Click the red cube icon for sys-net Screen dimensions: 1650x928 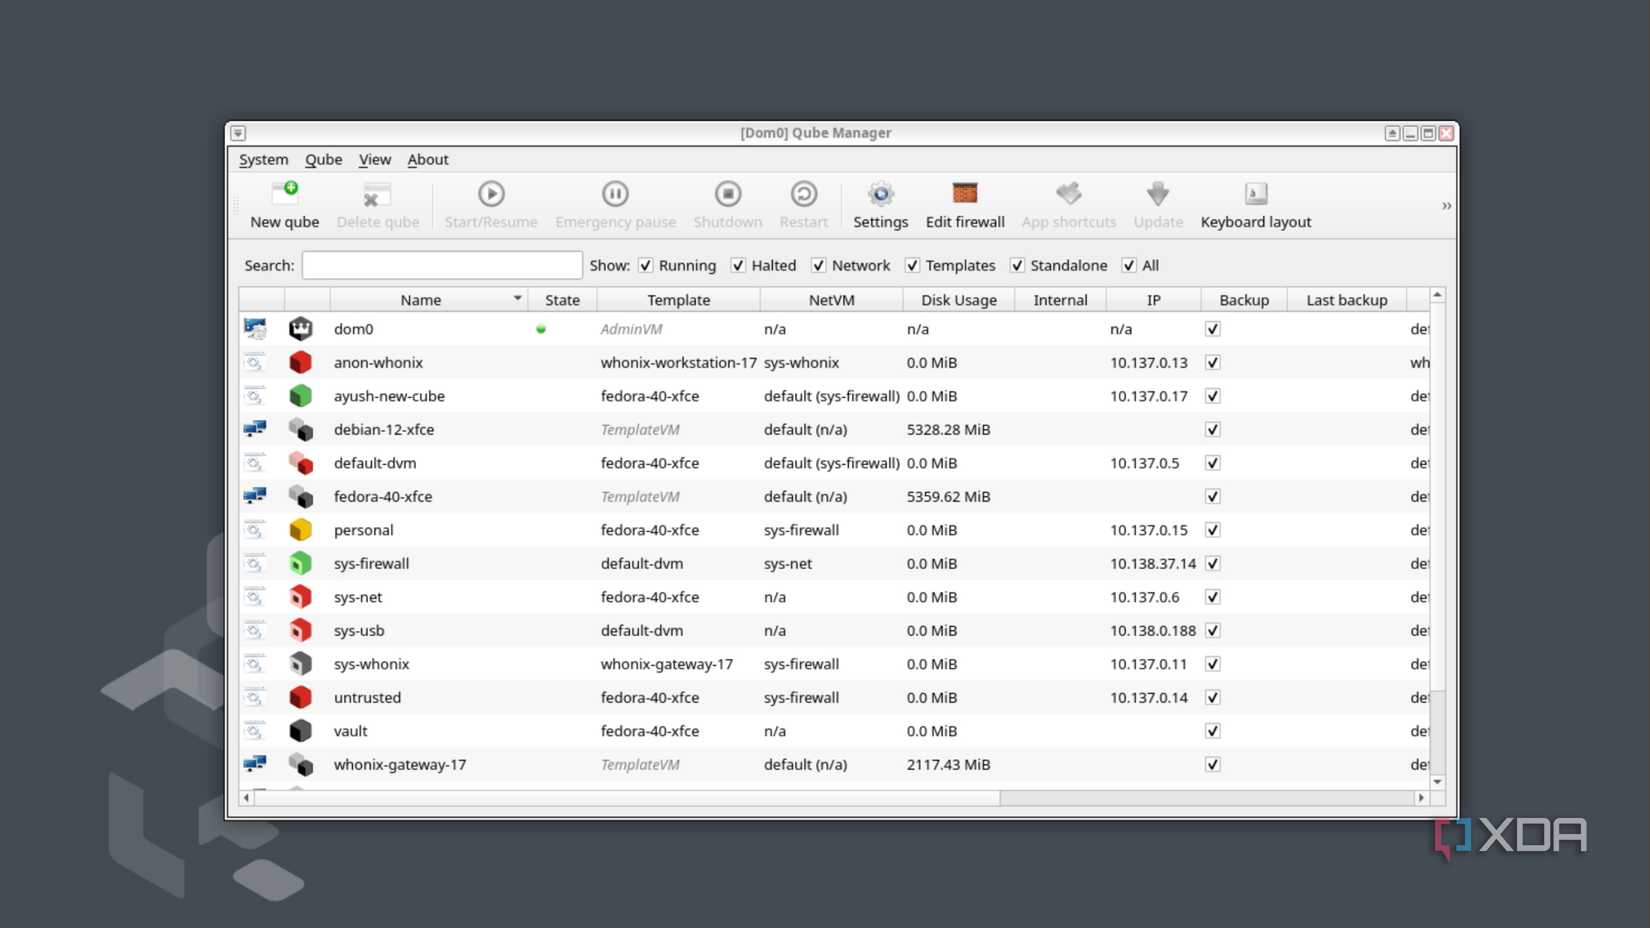[300, 596]
